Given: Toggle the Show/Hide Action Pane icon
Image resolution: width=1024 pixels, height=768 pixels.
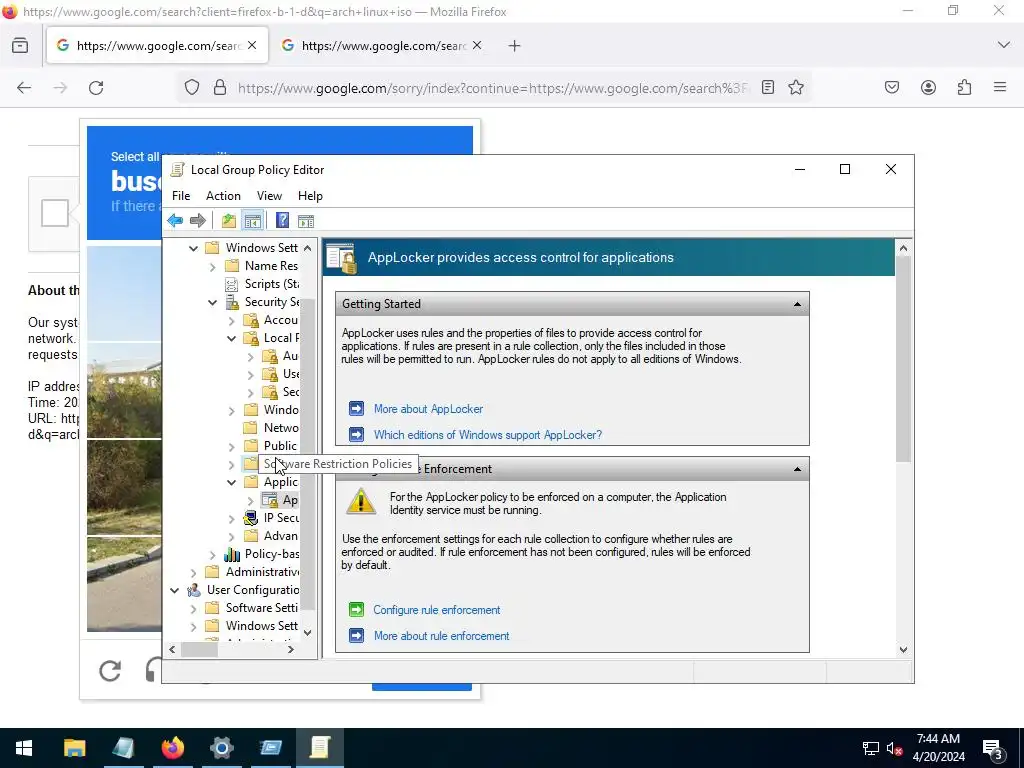Looking at the screenshot, I should pyautogui.click(x=306, y=221).
